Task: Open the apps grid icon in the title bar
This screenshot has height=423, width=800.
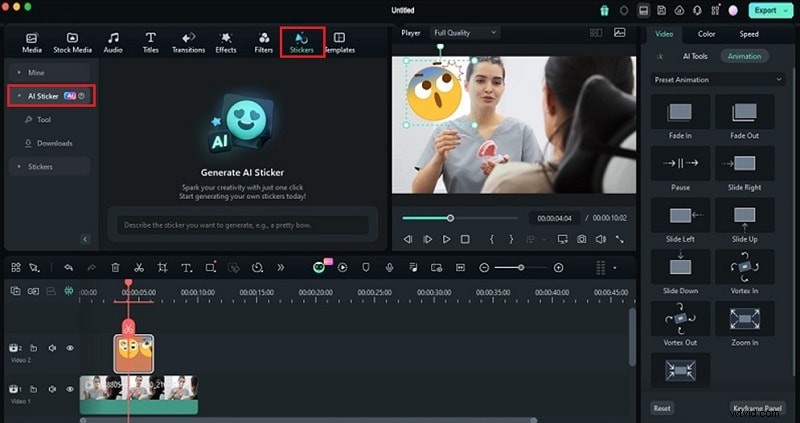Action: coord(715,10)
